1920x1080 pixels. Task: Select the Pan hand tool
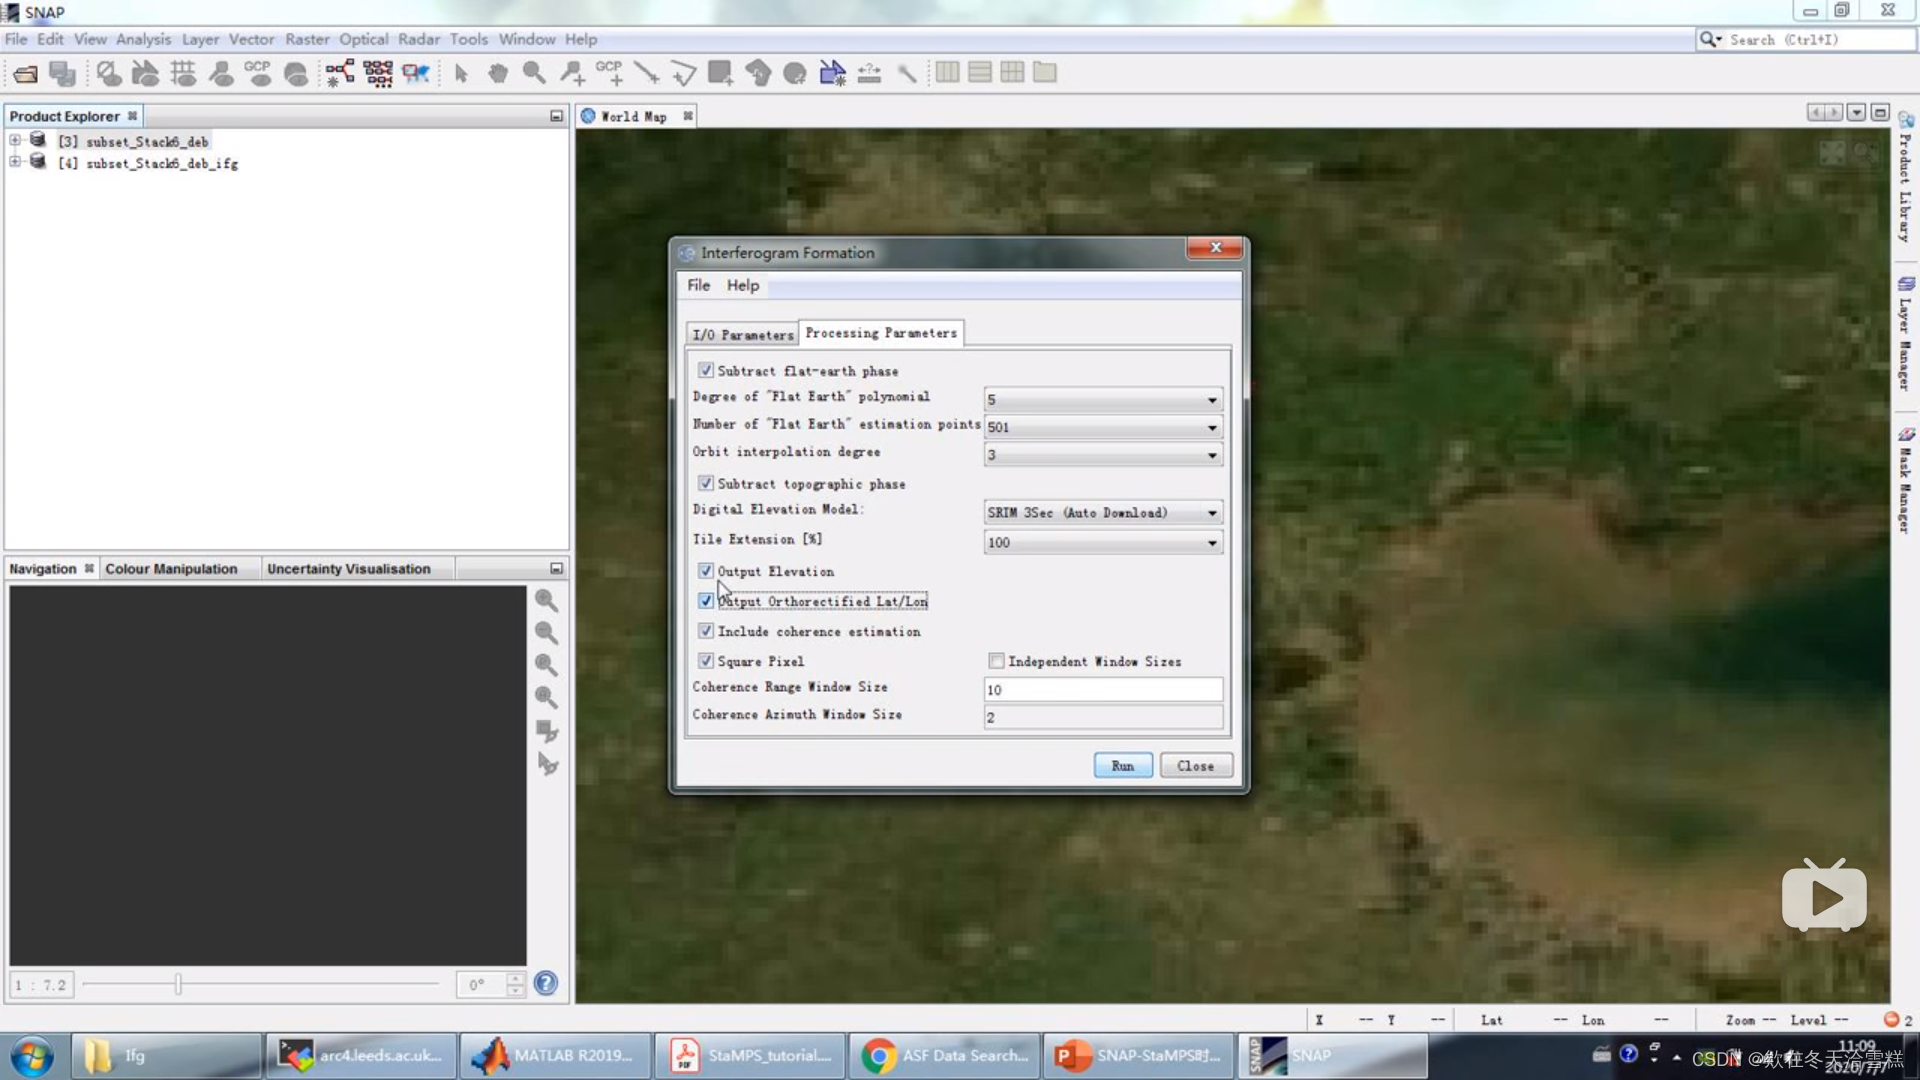[x=497, y=73]
